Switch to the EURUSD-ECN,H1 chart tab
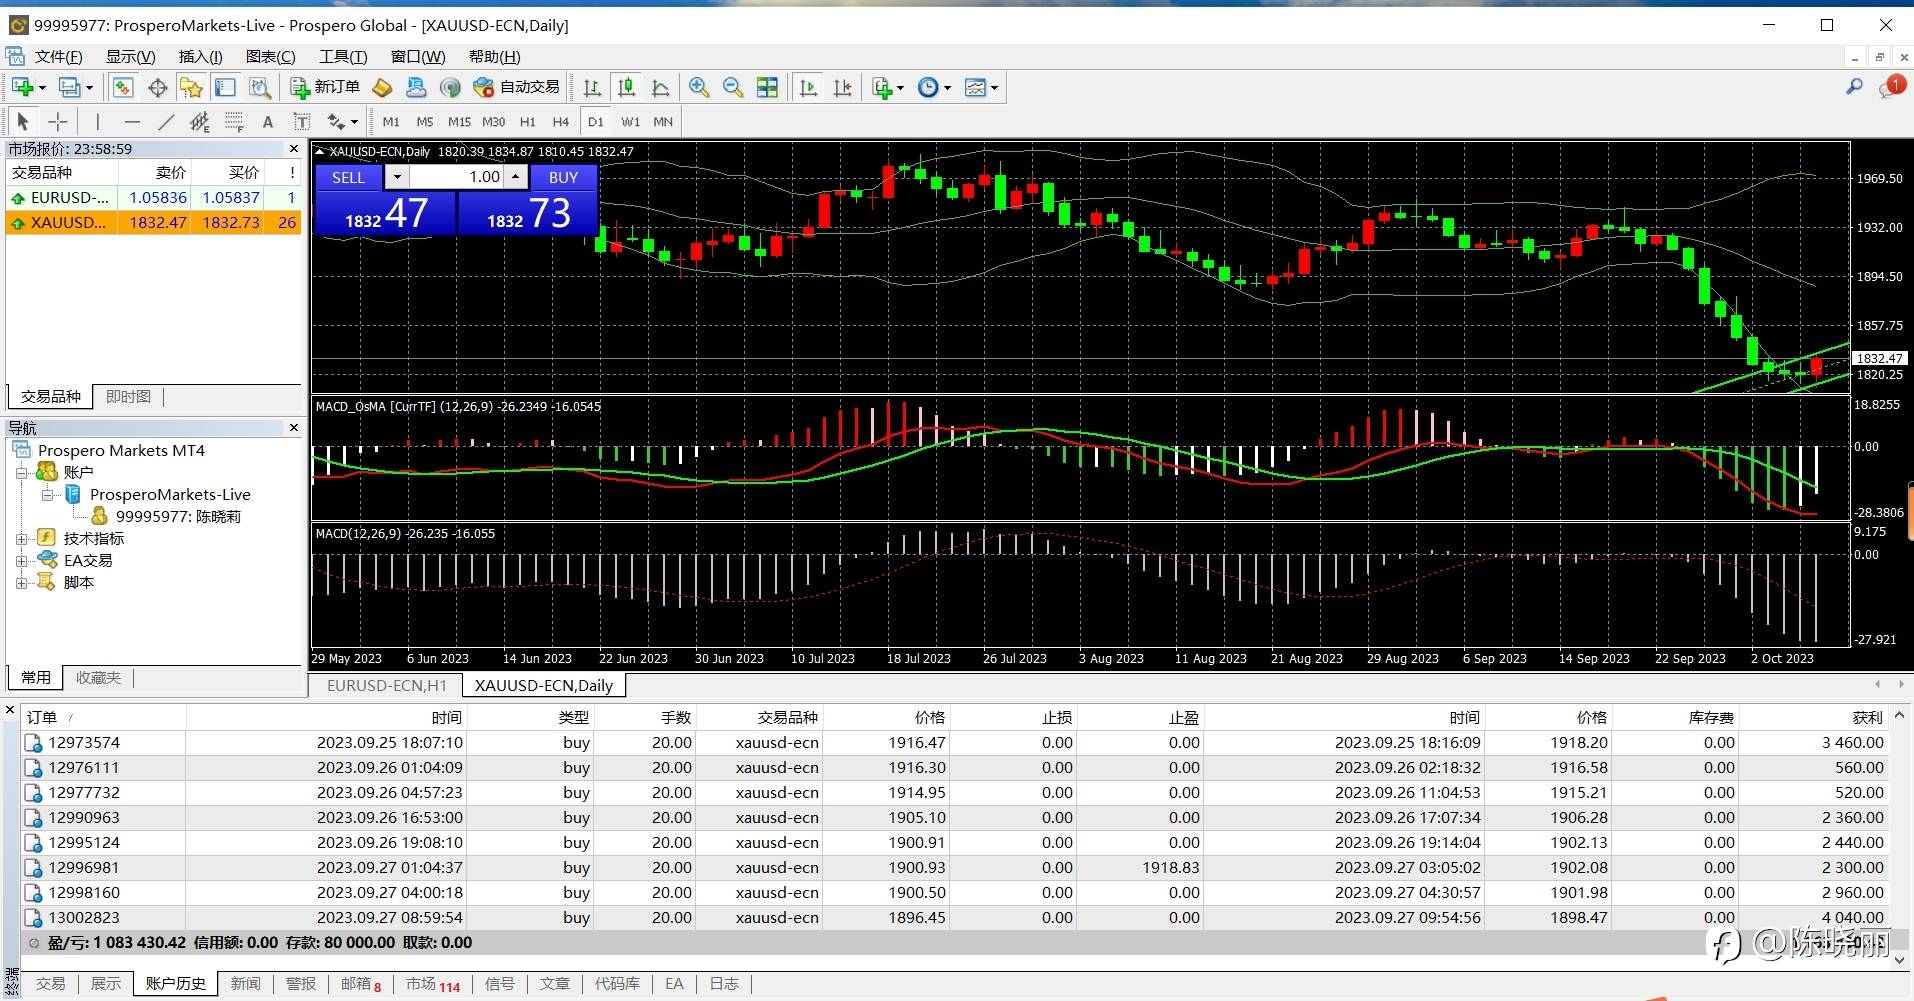 coord(386,686)
